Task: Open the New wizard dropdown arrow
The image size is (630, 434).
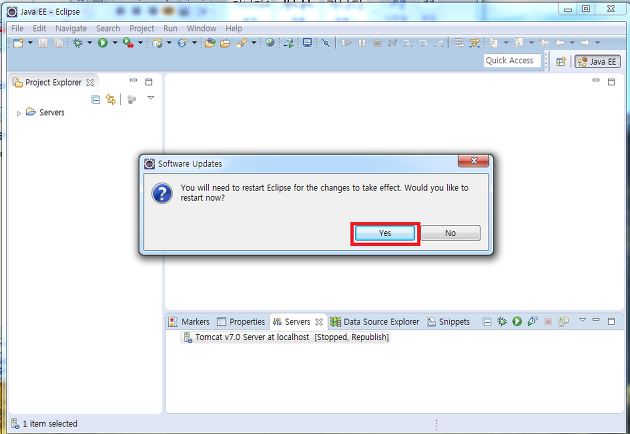Action: (x=30, y=43)
